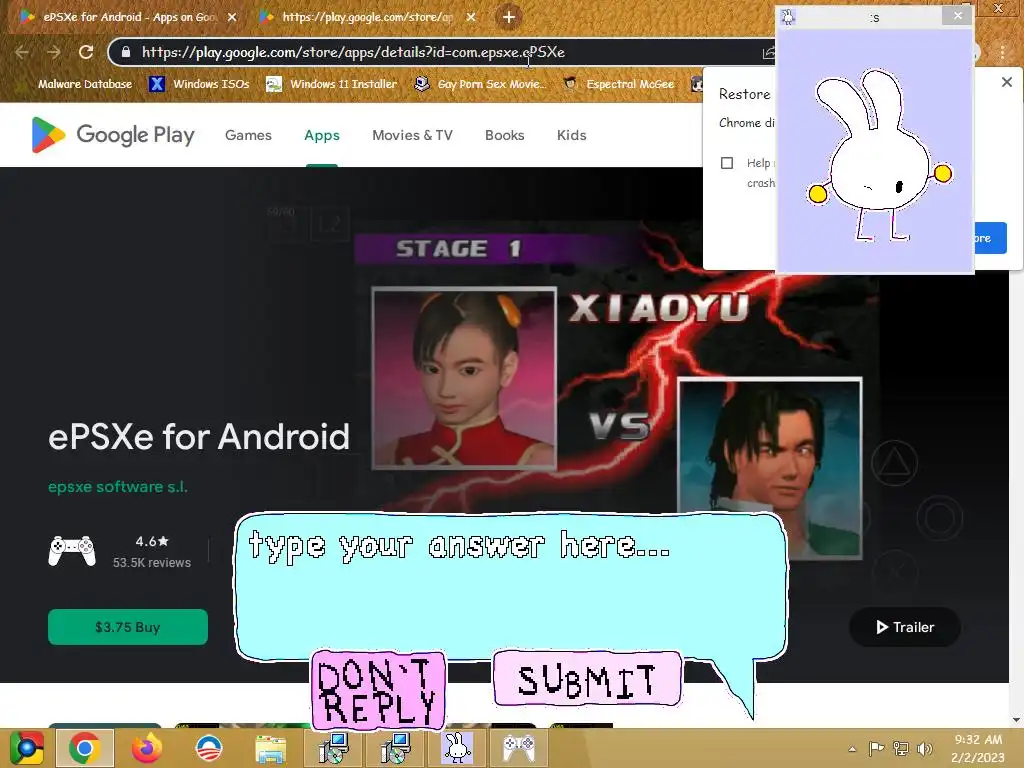Click the white gamepad icon near rating
The width and height of the screenshot is (1024, 768).
pos(72,551)
